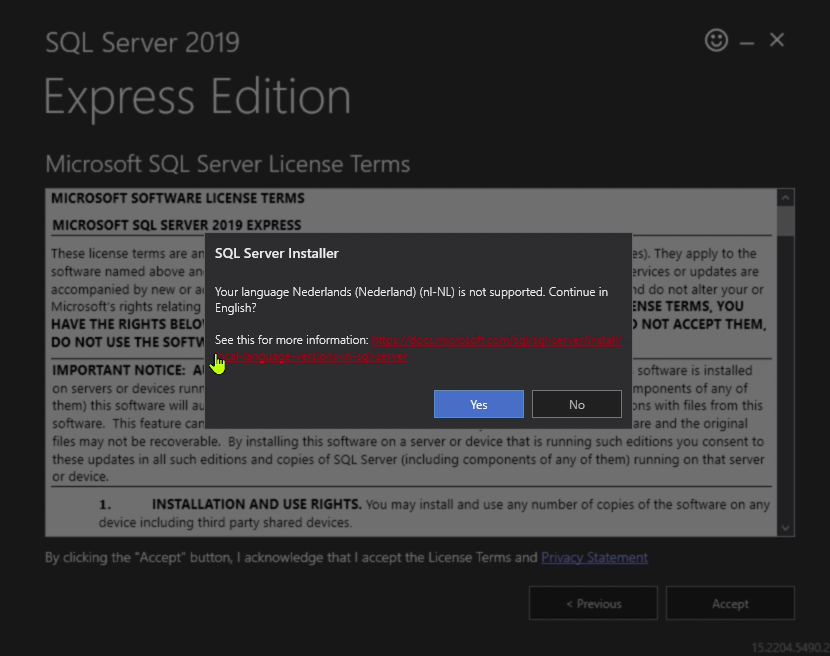
Task: Click the 'SQL Server Installer' dialog title
Action: 276,253
